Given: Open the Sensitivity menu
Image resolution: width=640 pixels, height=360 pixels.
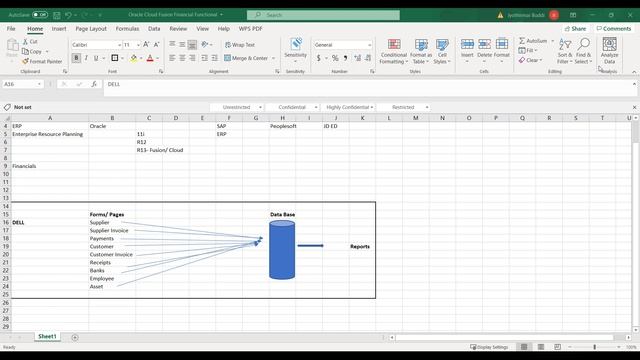Looking at the screenshot, I should (296, 51).
